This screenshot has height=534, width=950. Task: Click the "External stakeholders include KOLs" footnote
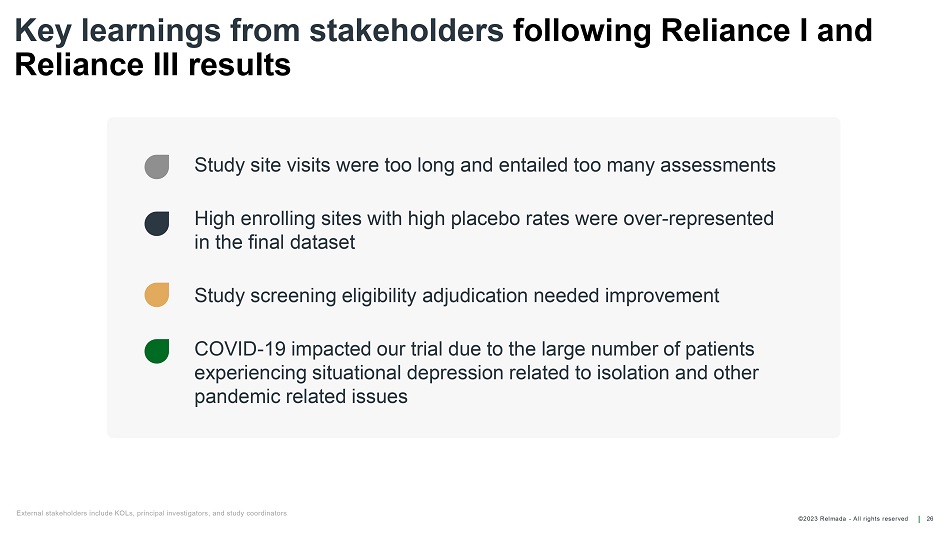[x=151, y=513]
